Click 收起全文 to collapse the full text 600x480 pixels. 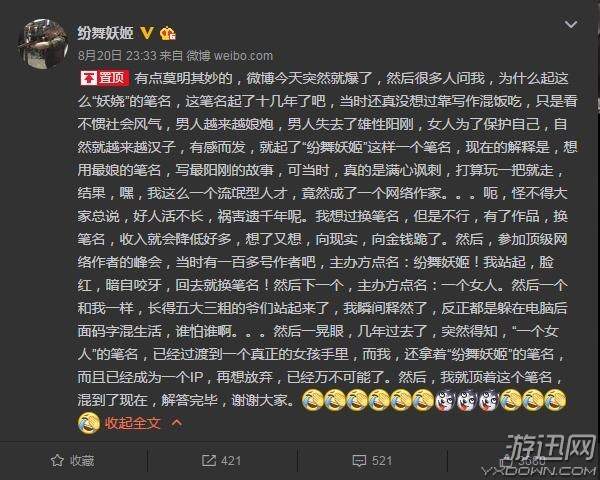(132, 423)
